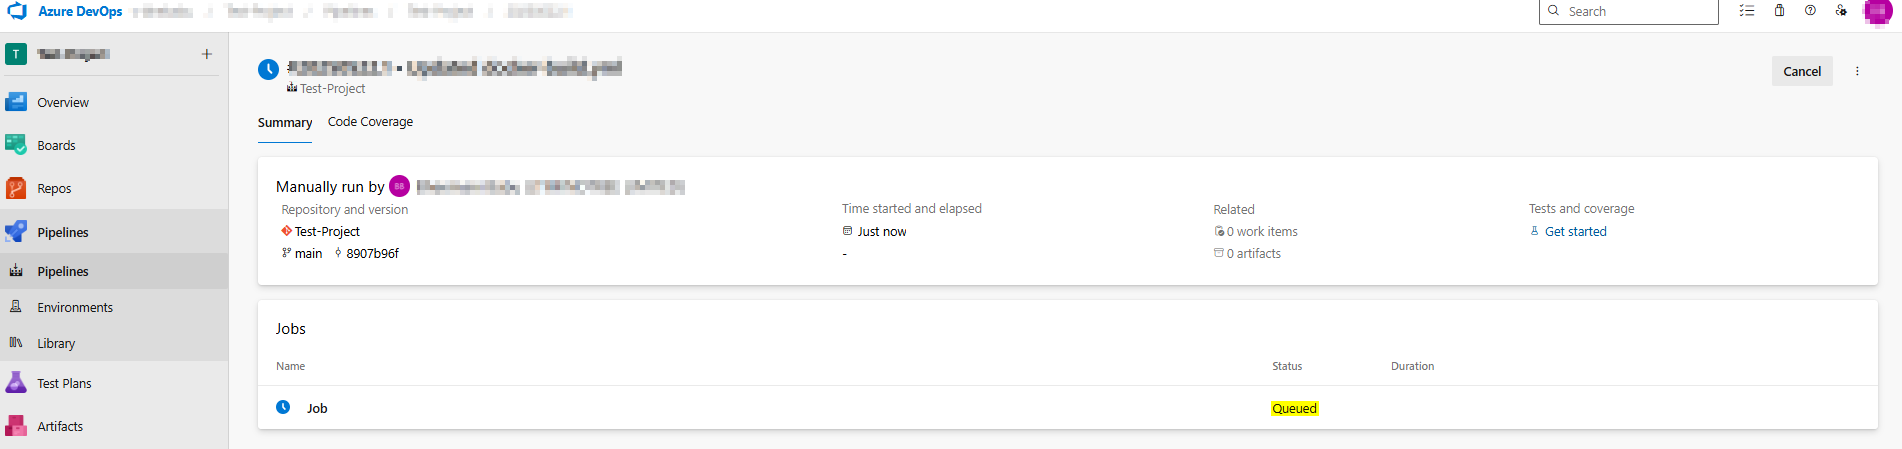Follow the Get started link for tests
This screenshot has height=449, width=1902.
point(1575,231)
